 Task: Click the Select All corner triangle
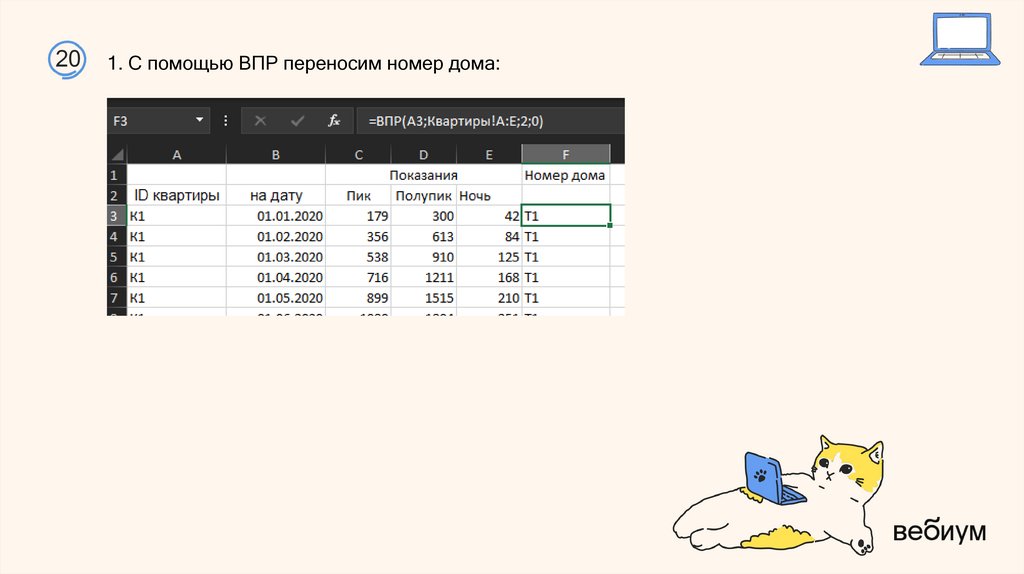point(118,155)
